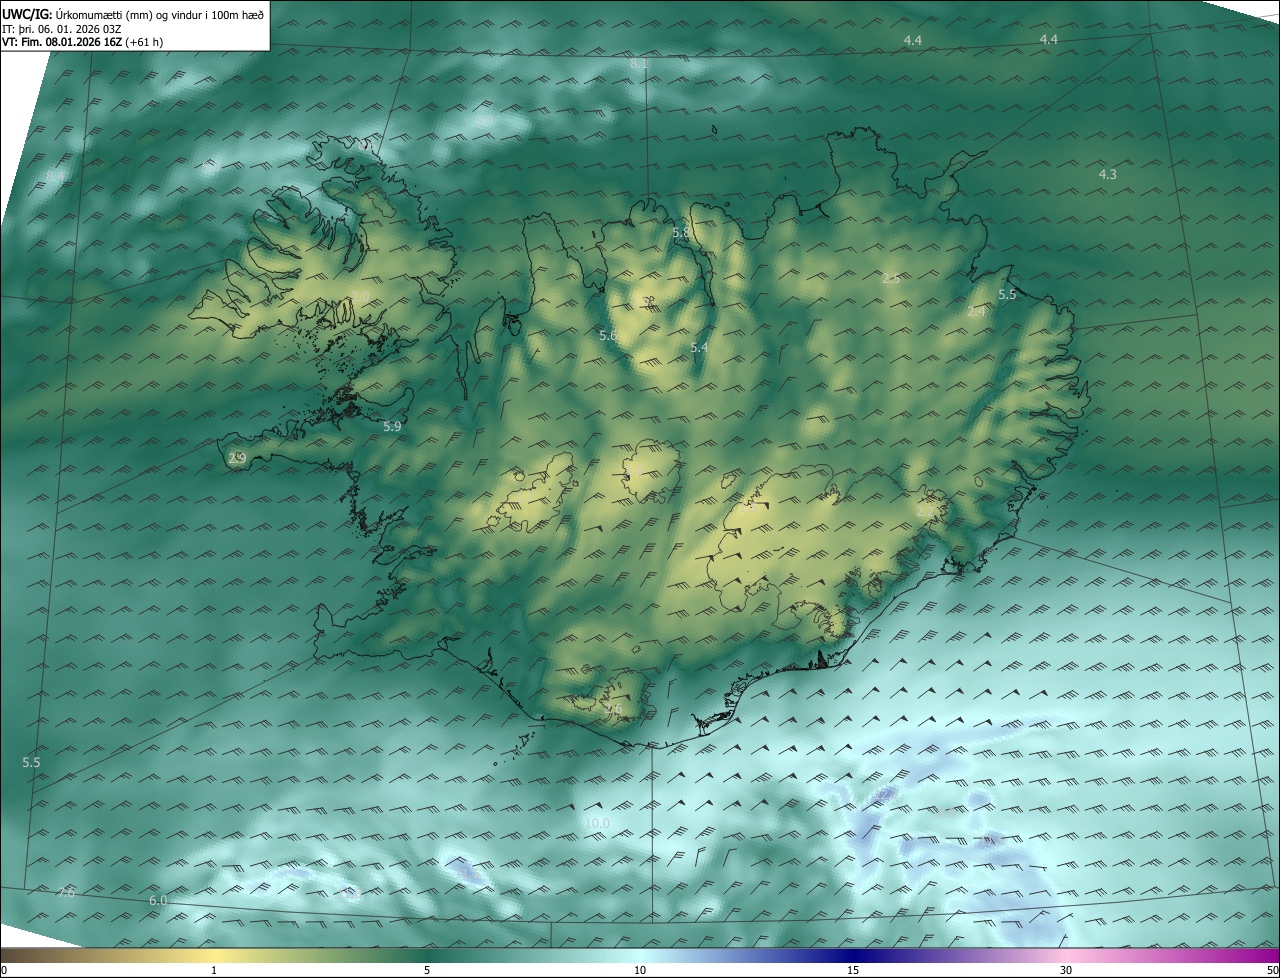
Task: Click the 2.9 value label on the map
Action: pos(237,459)
